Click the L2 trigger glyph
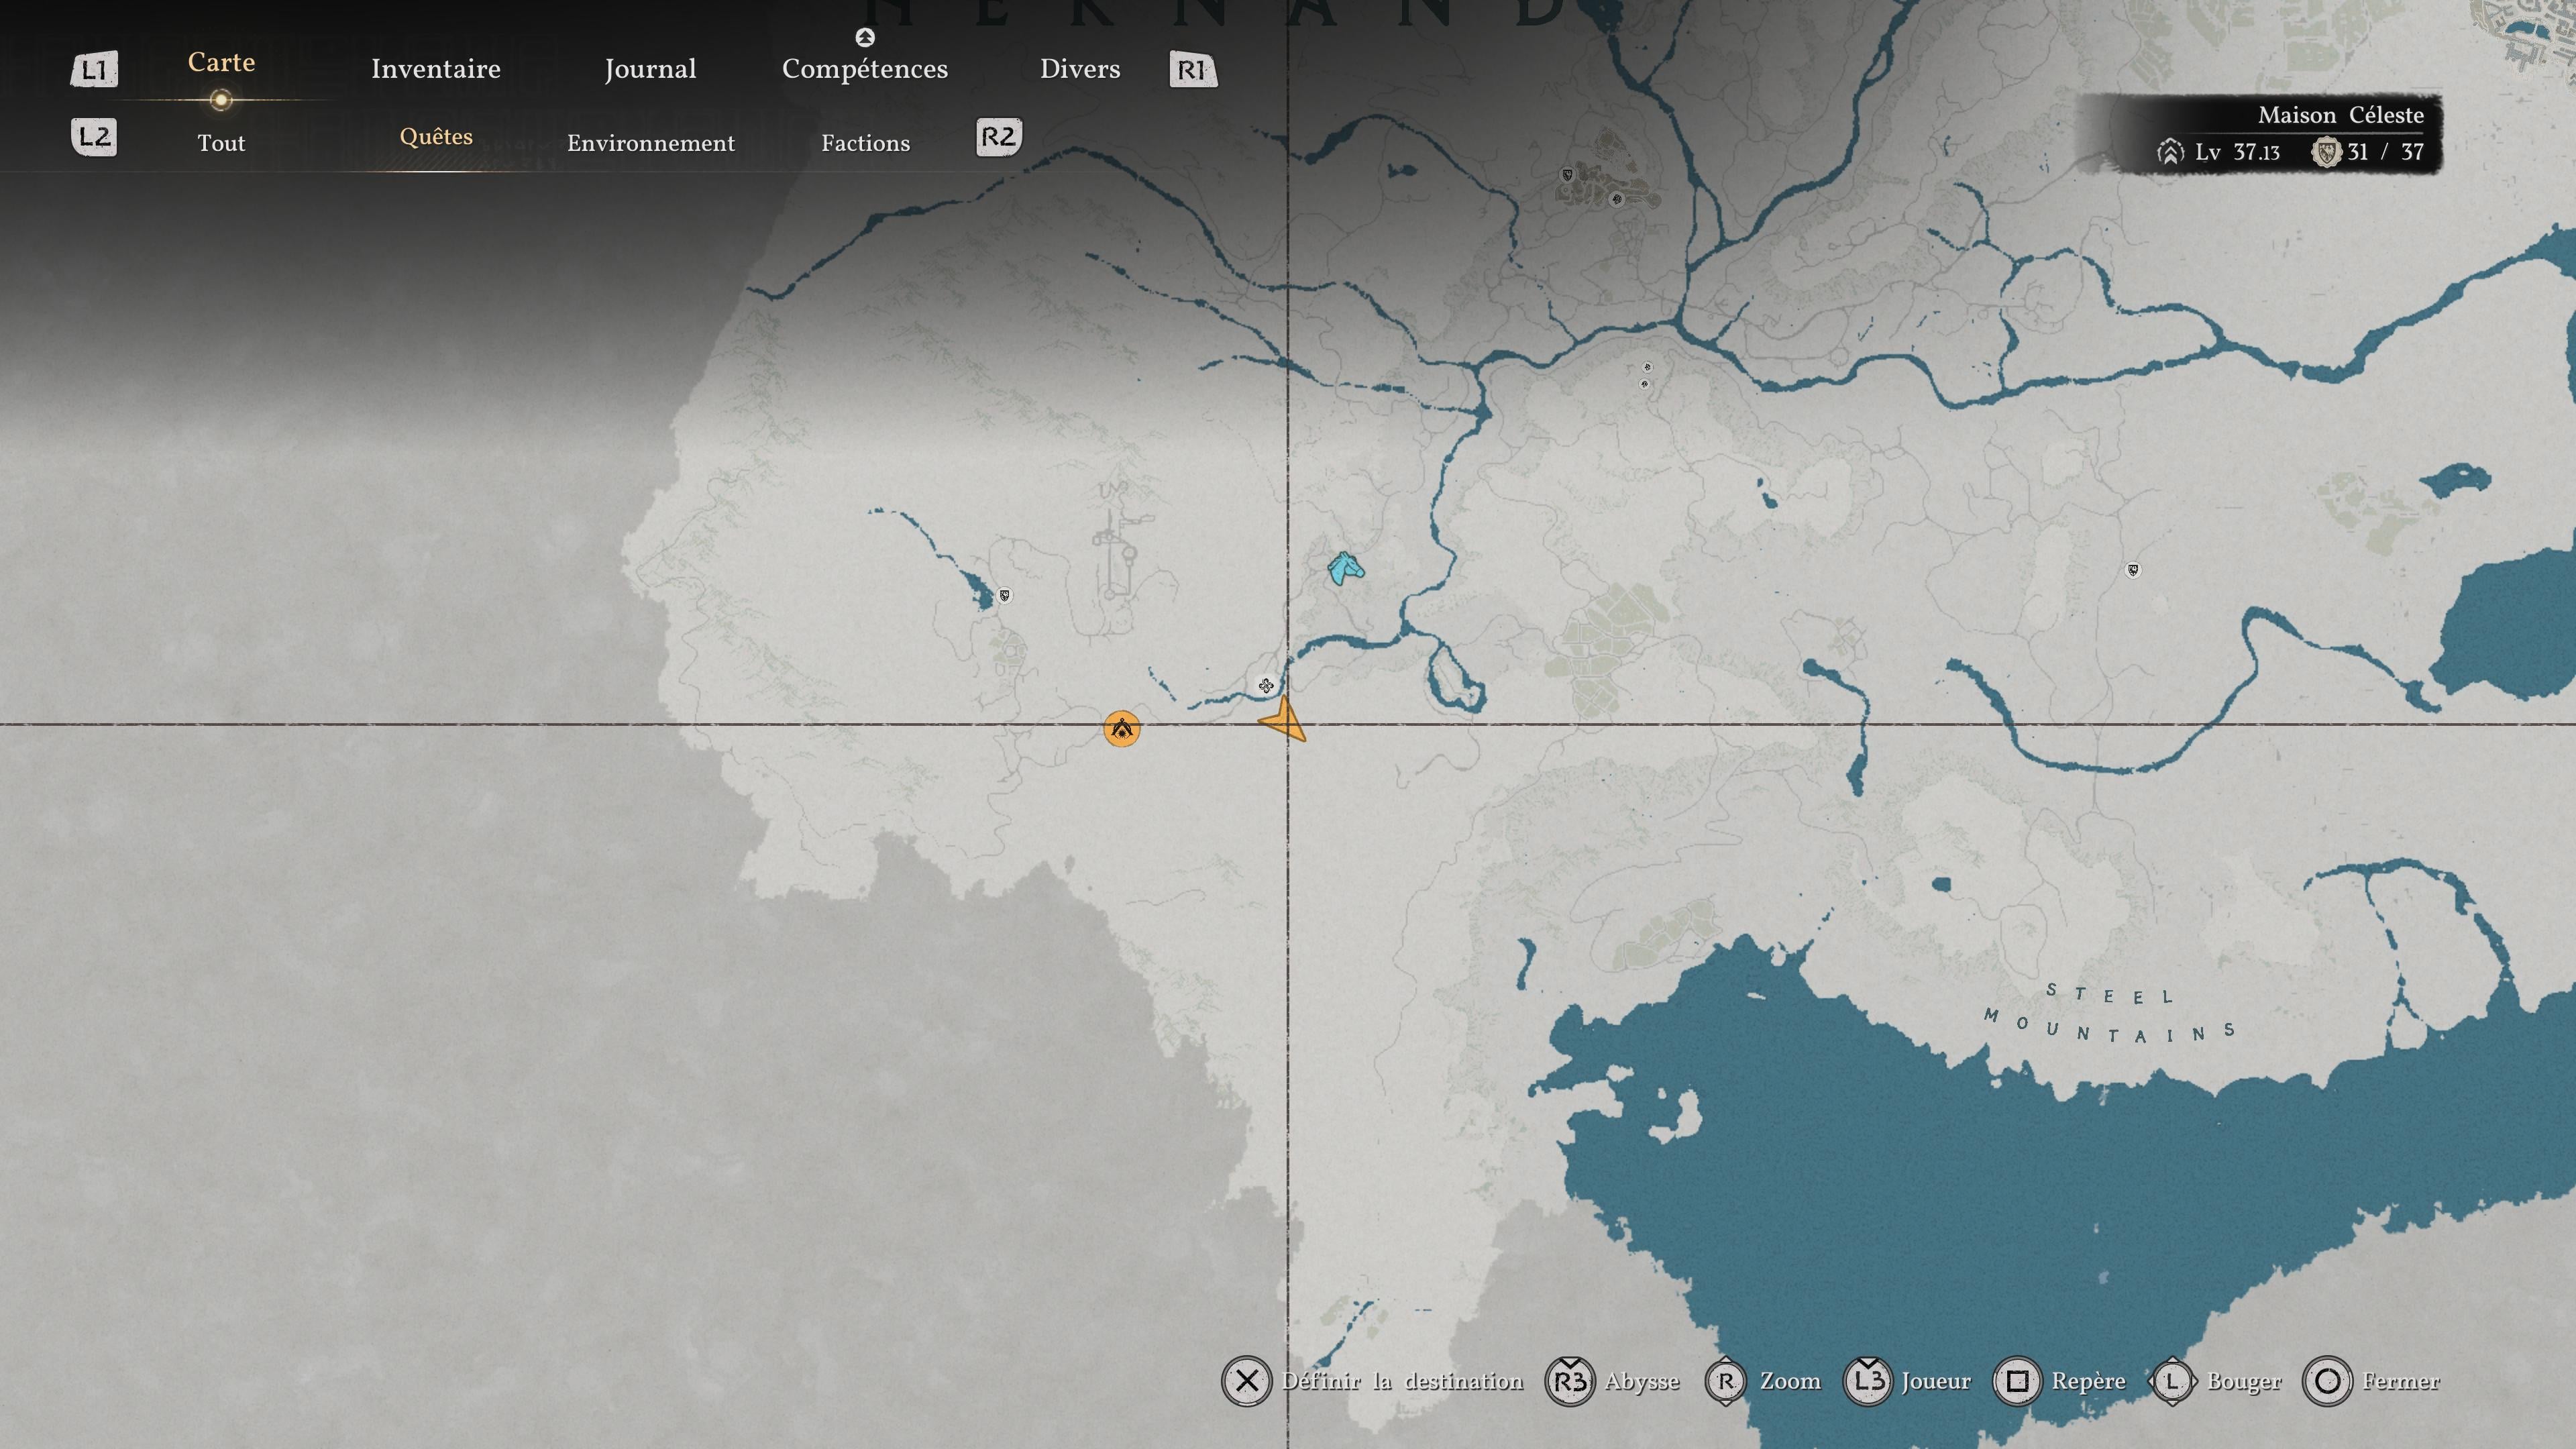2576x1449 pixels. [x=94, y=137]
